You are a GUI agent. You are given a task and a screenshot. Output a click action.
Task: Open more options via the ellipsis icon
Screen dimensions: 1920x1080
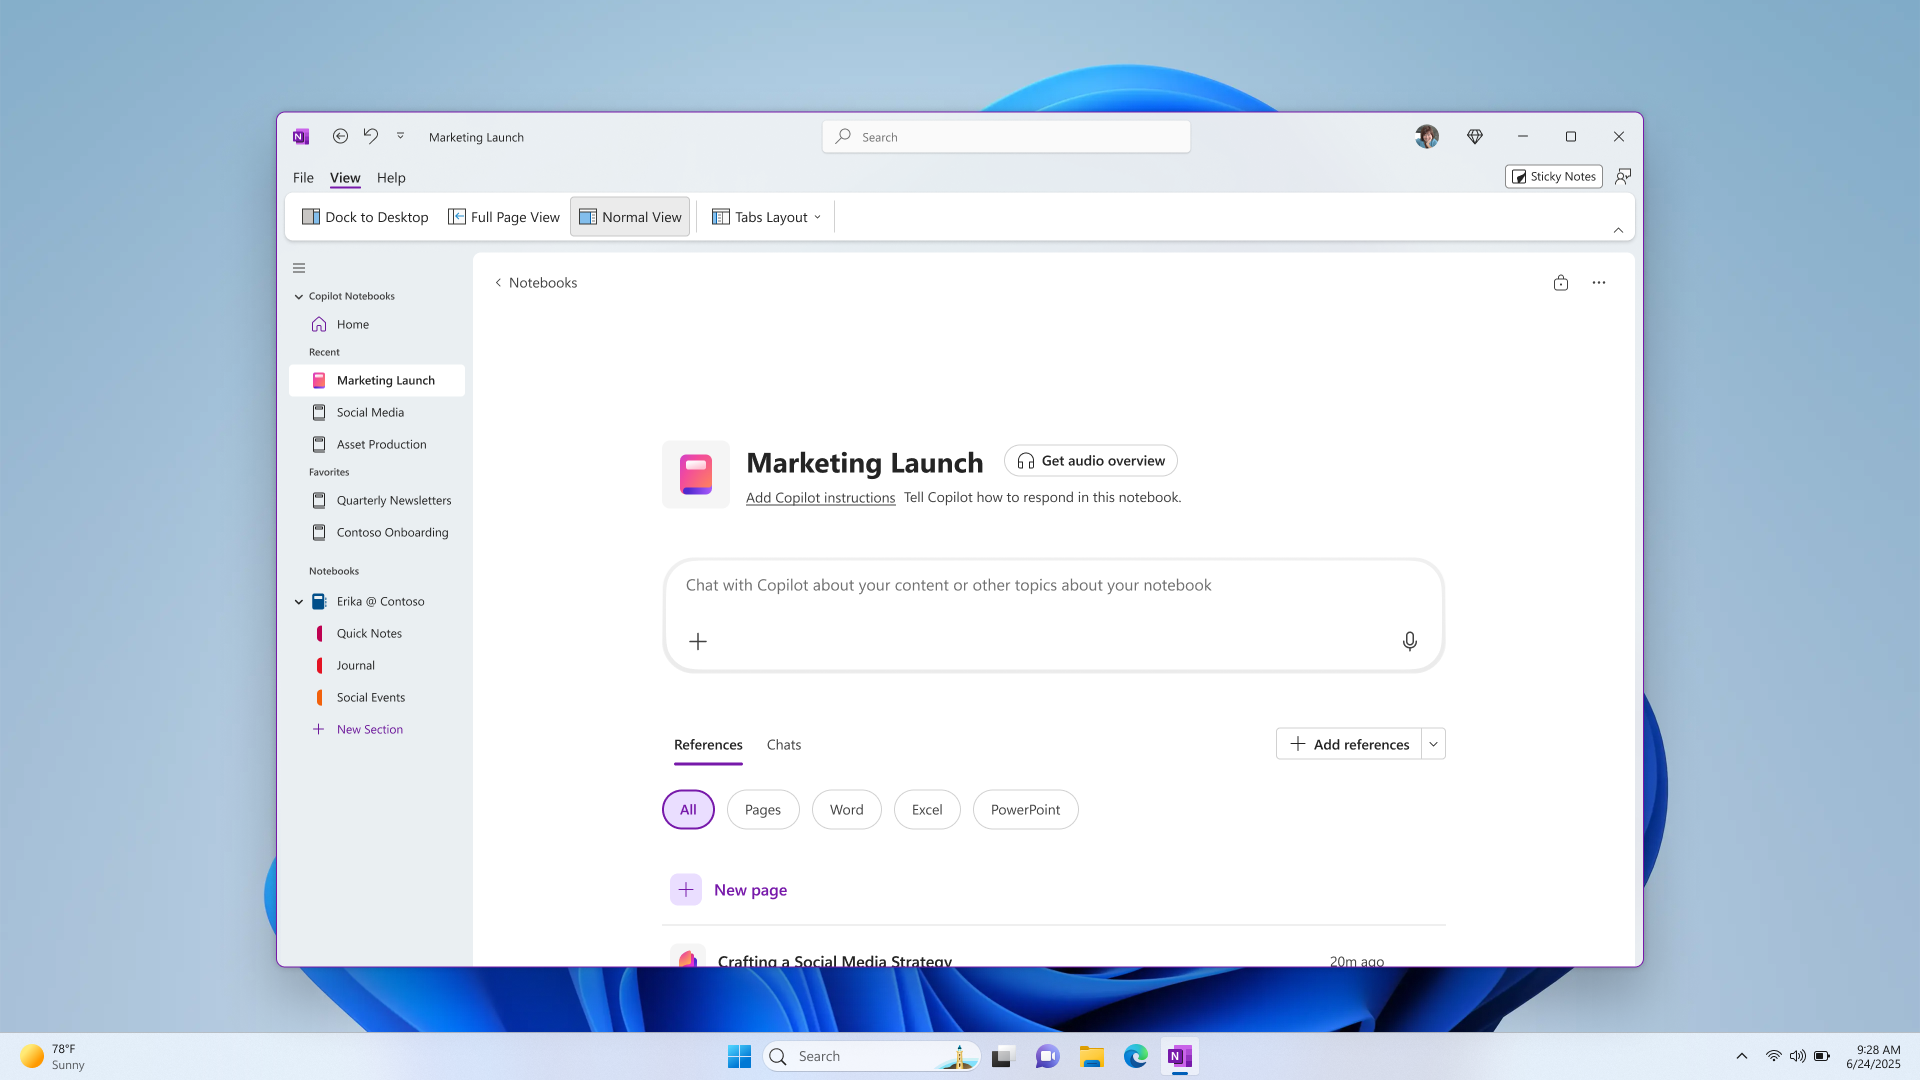tap(1598, 283)
